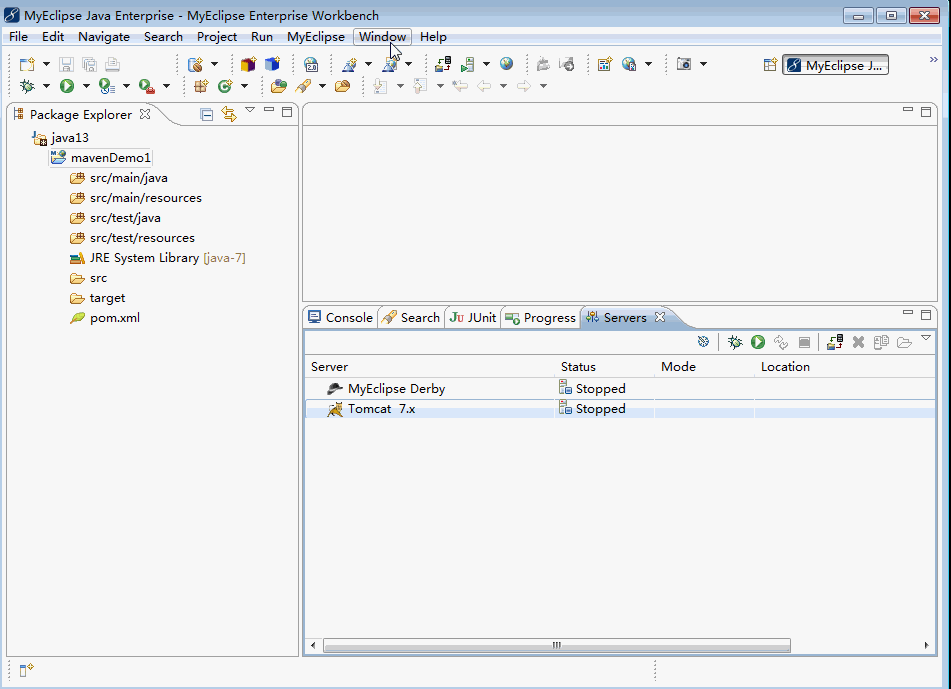
Task: Click the Server column header
Action: pyautogui.click(x=430, y=367)
